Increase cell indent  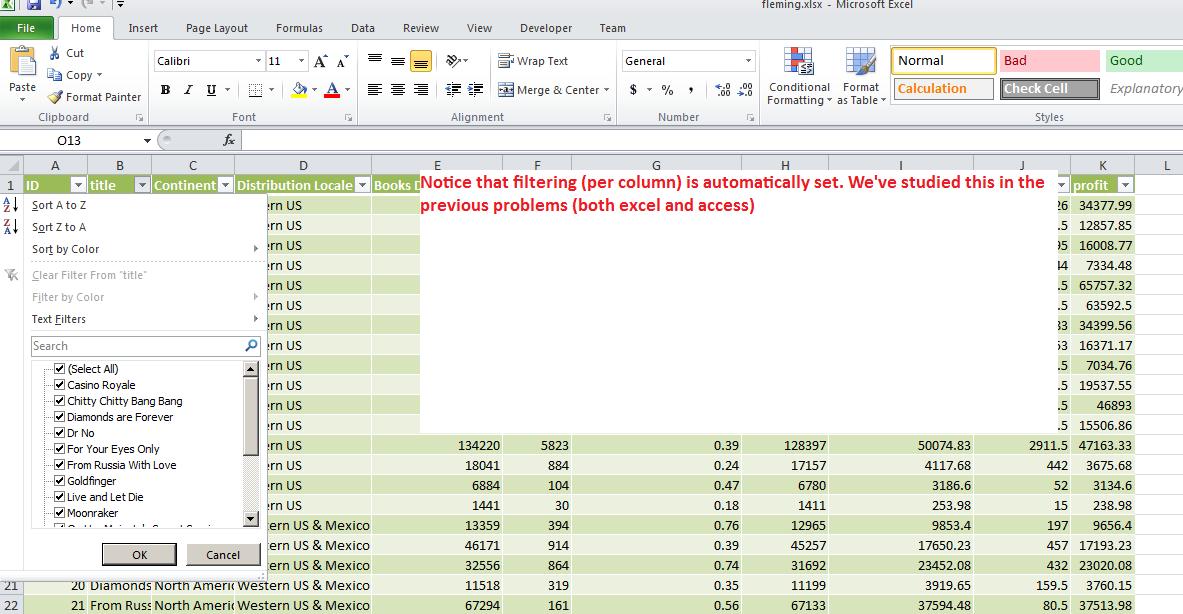(x=476, y=90)
